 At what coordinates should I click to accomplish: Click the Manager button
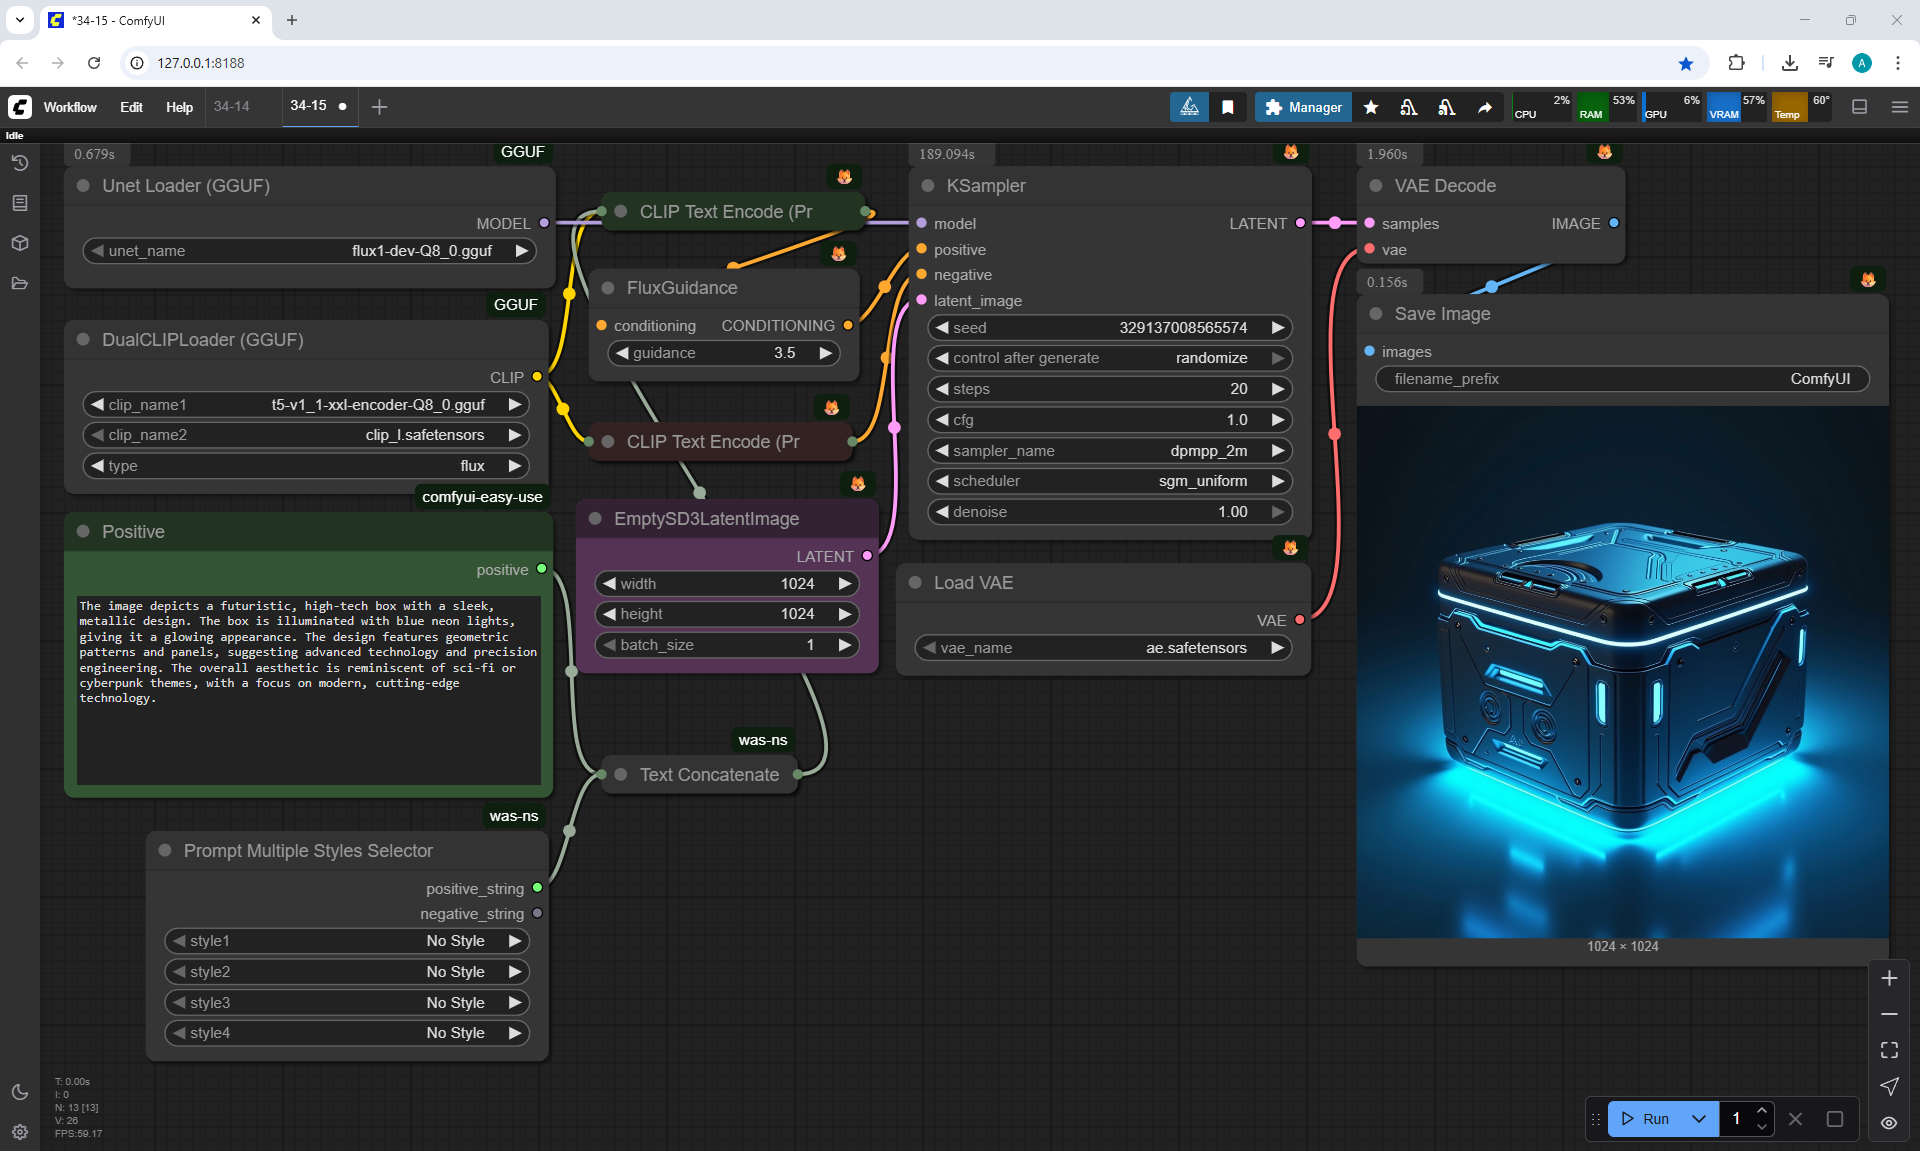(1303, 107)
